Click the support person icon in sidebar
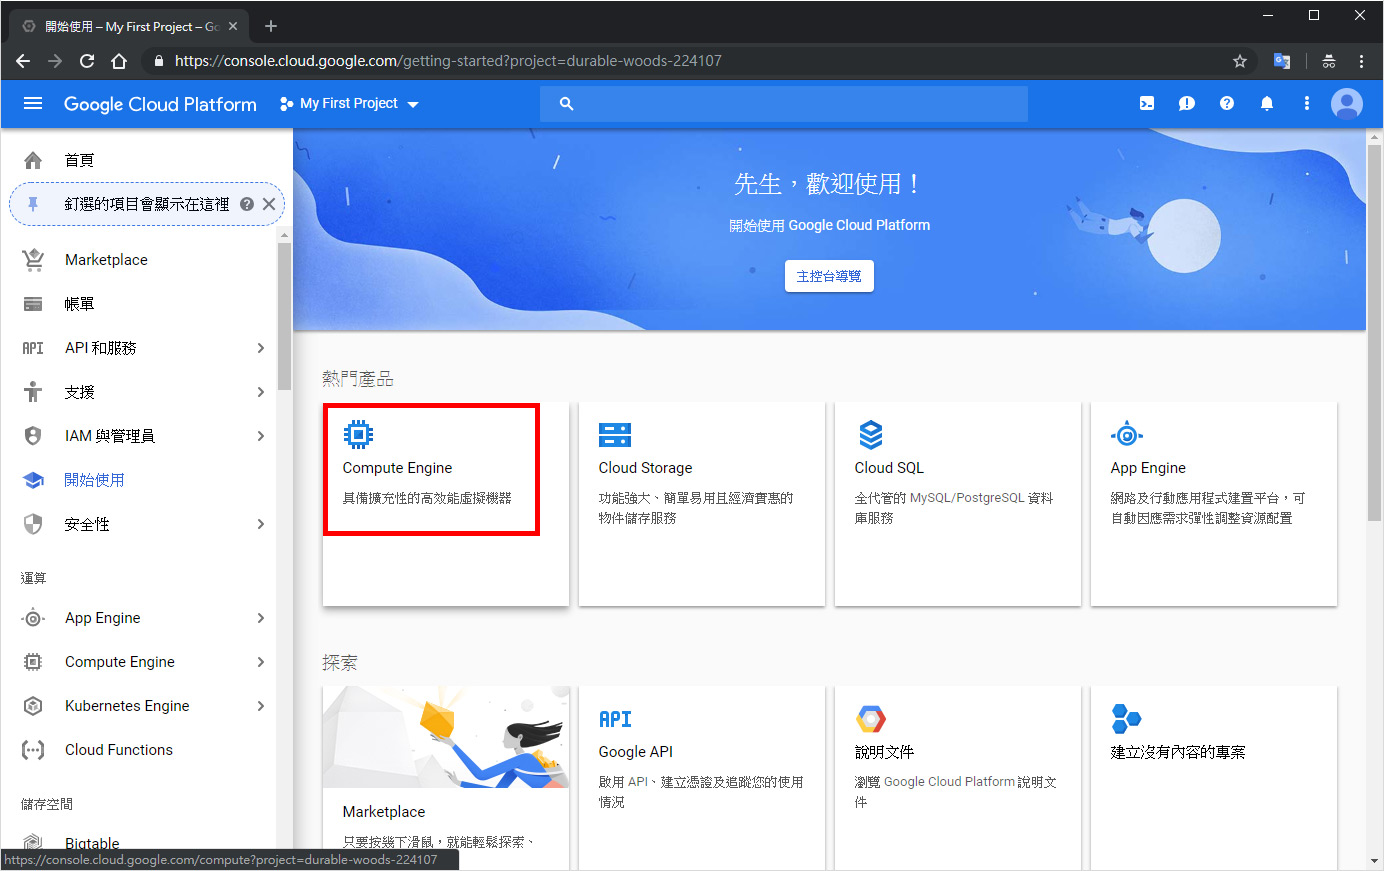The image size is (1384, 871). (x=33, y=392)
